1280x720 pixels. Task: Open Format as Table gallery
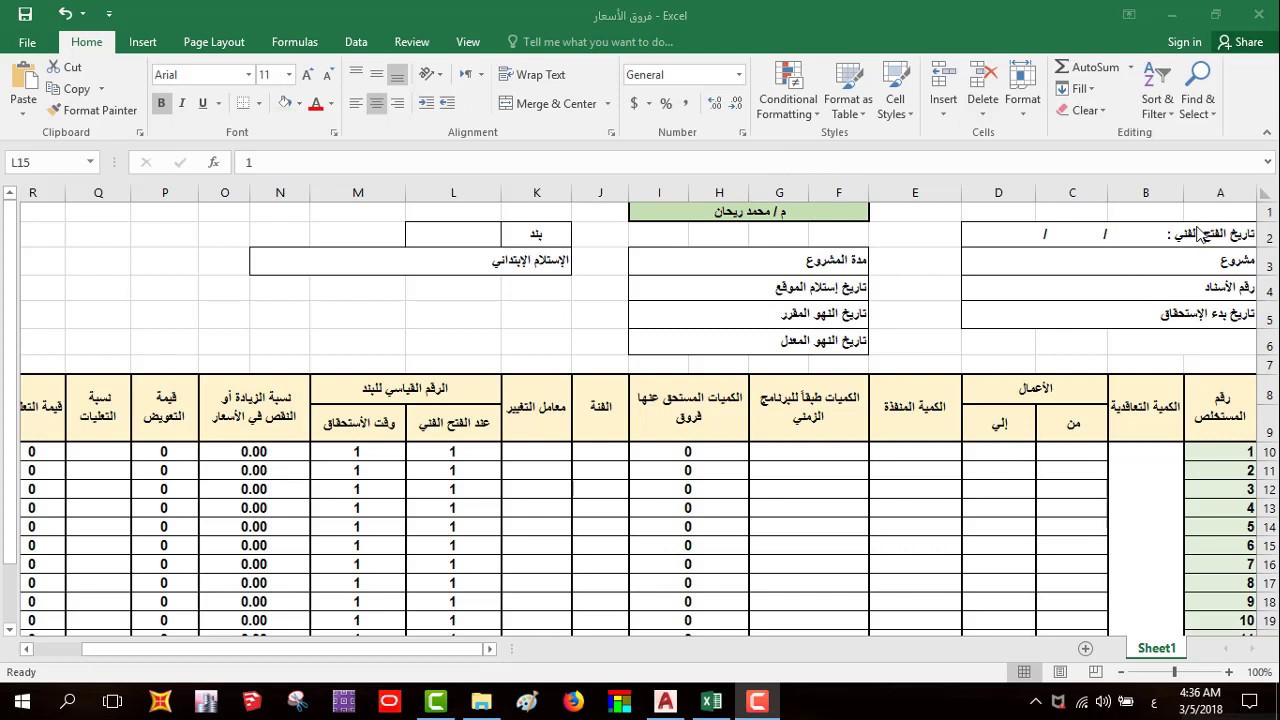tap(848, 91)
